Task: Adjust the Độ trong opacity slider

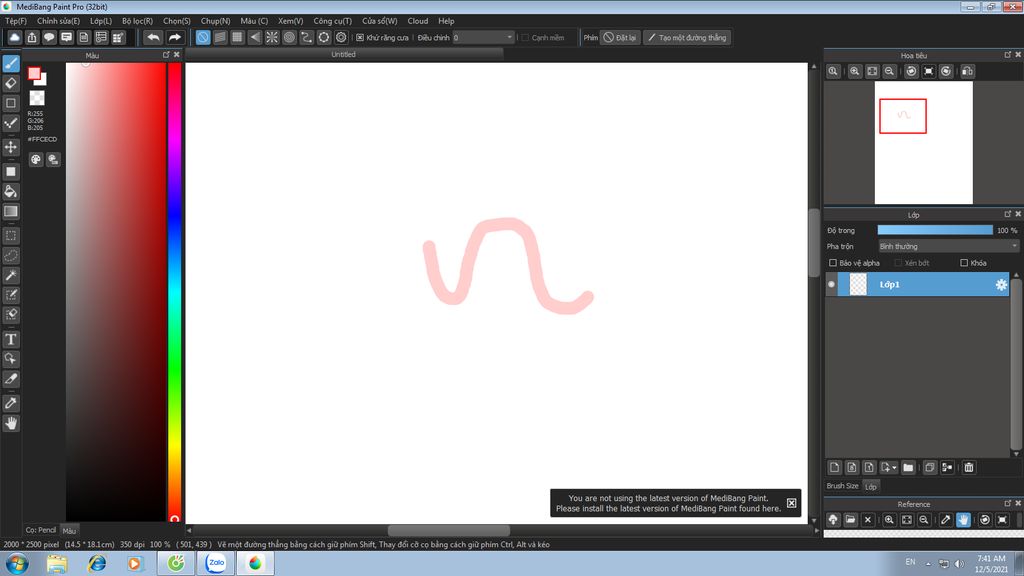Action: 935,230
